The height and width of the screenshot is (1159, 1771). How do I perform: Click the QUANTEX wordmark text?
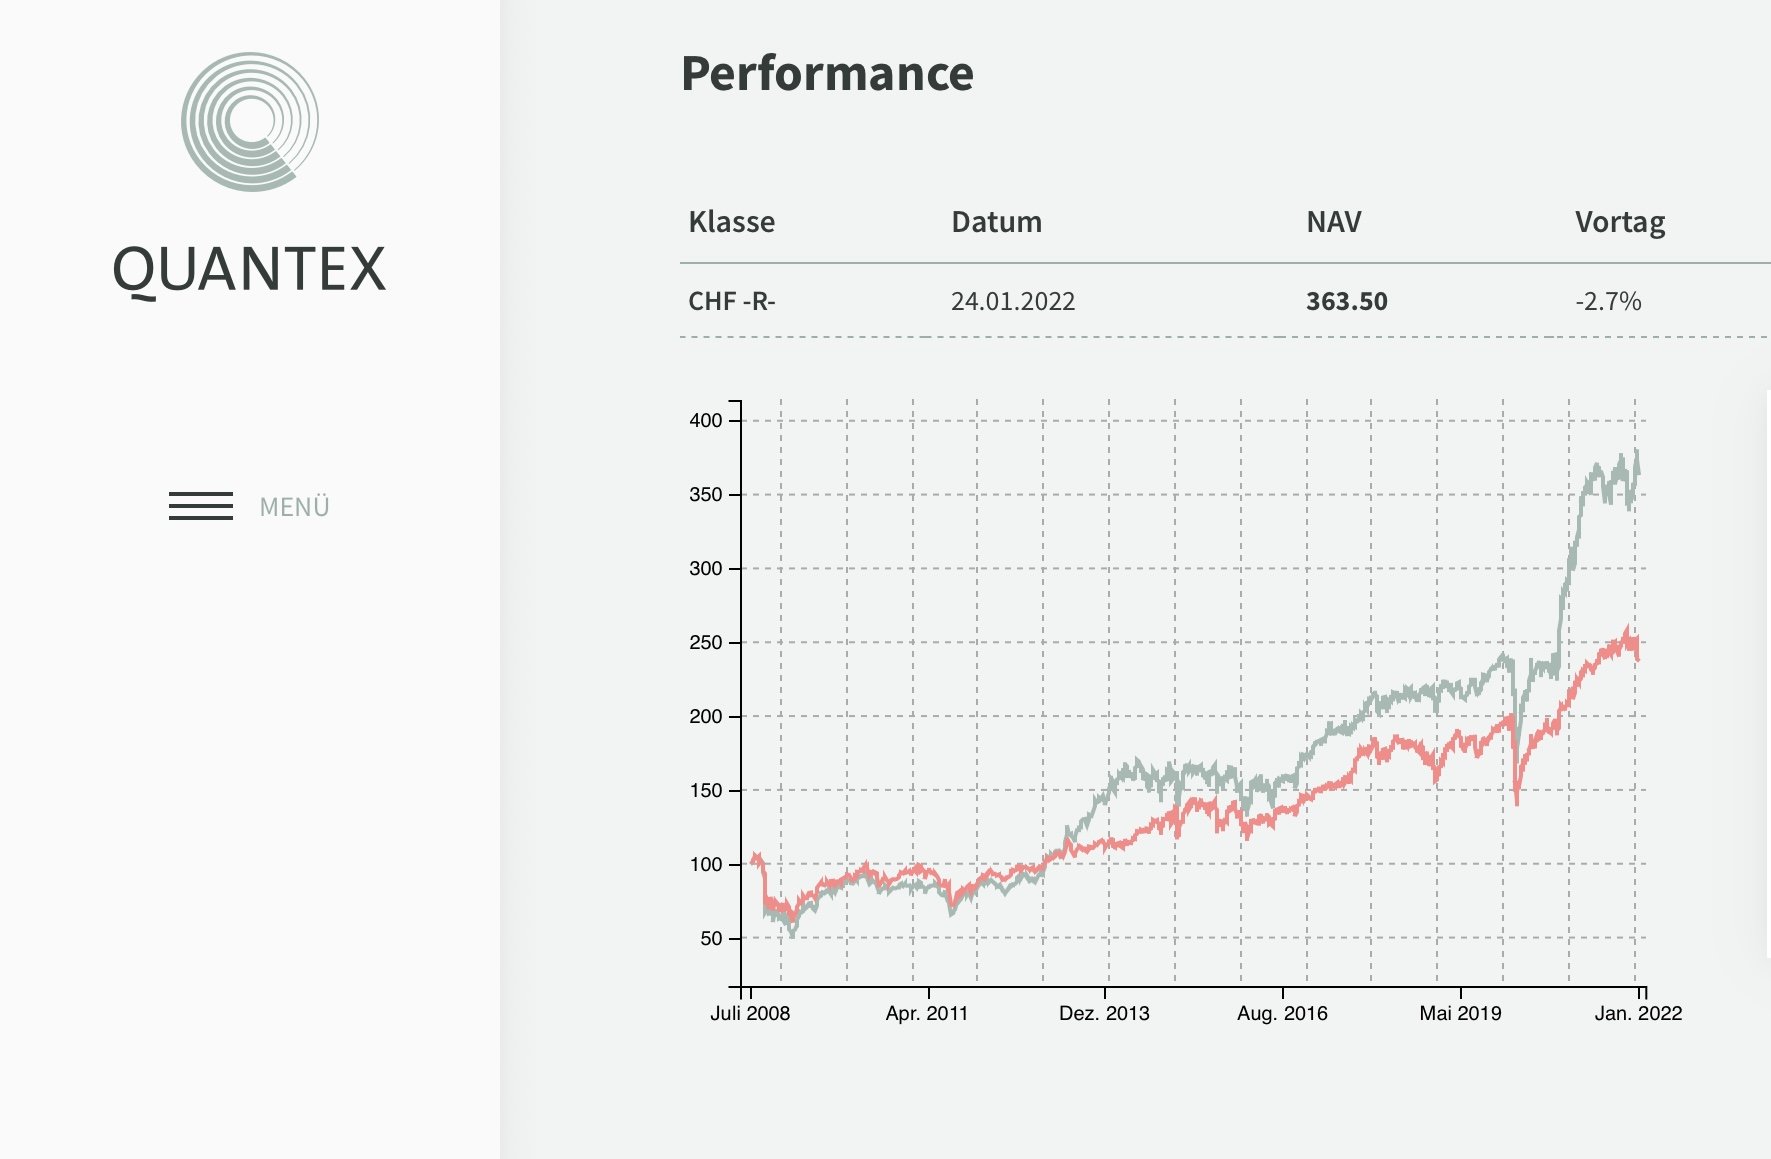coord(249,270)
